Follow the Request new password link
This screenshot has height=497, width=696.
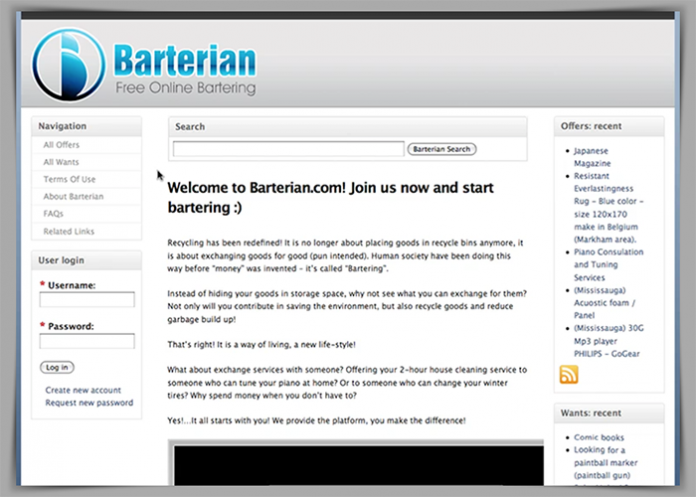(89, 403)
